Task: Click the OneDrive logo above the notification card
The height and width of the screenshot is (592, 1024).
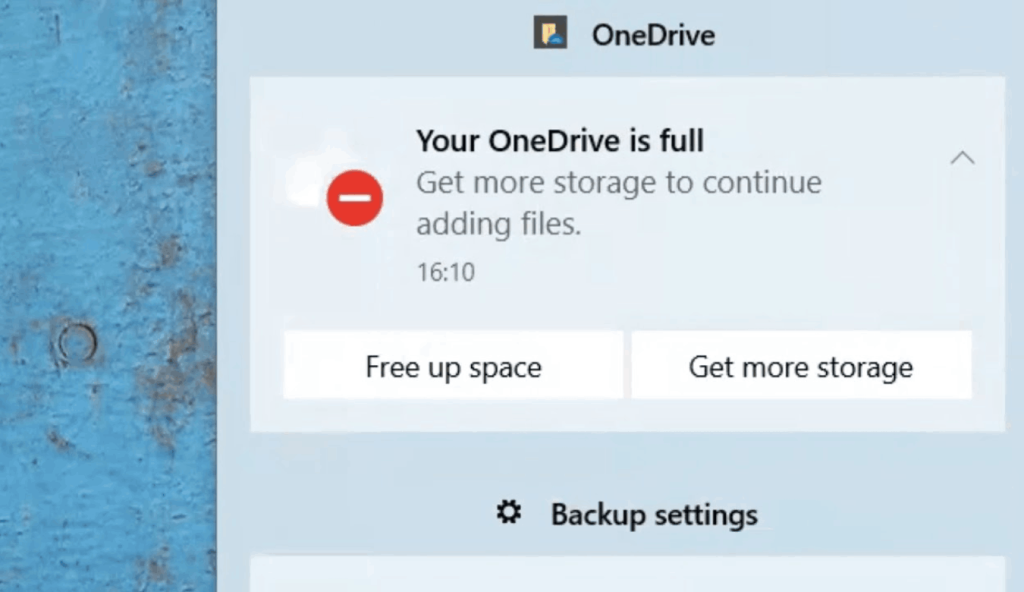Action: [x=549, y=34]
